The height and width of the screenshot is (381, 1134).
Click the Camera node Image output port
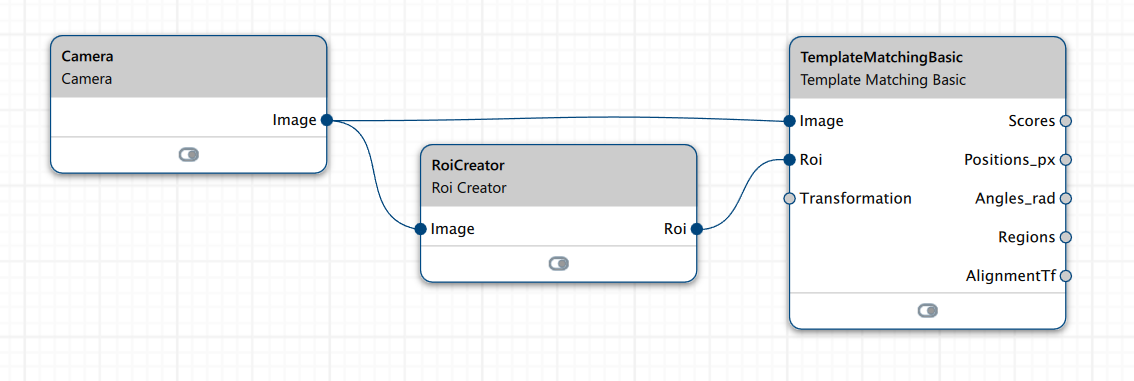[326, 120]
